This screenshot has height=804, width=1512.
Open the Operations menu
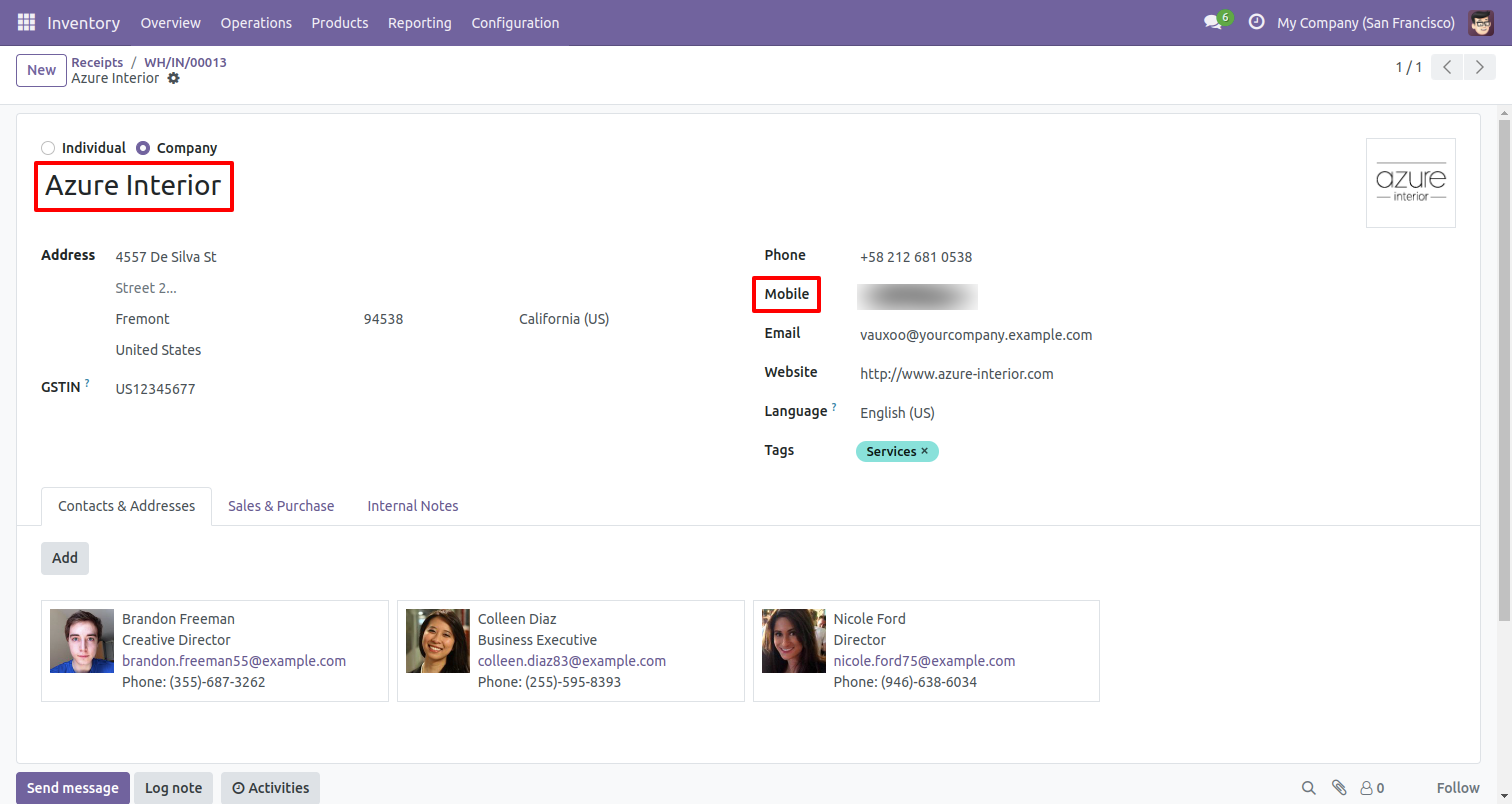click(256, 22)
